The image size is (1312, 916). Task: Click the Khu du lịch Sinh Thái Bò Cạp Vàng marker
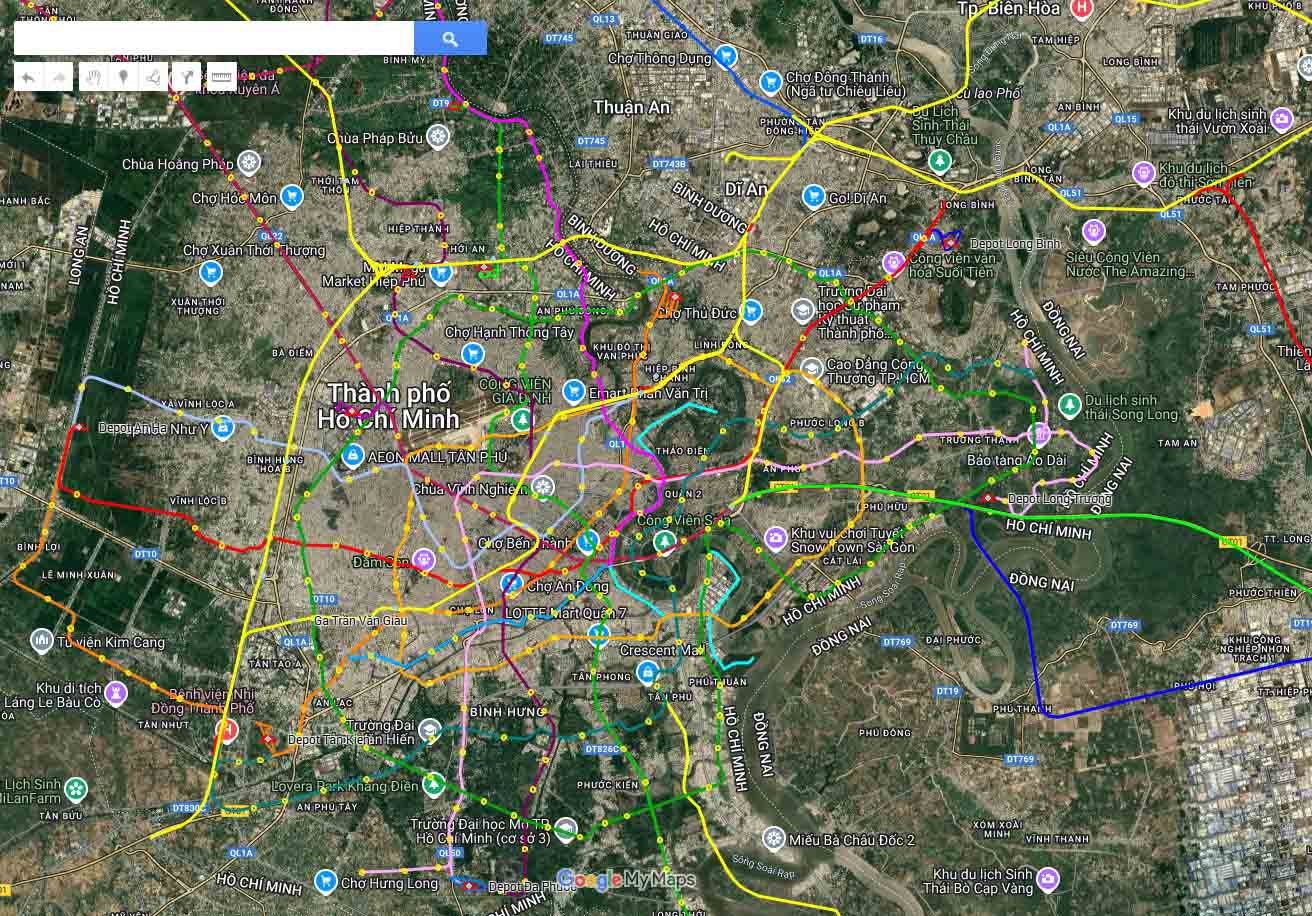tap(1047, 880)
